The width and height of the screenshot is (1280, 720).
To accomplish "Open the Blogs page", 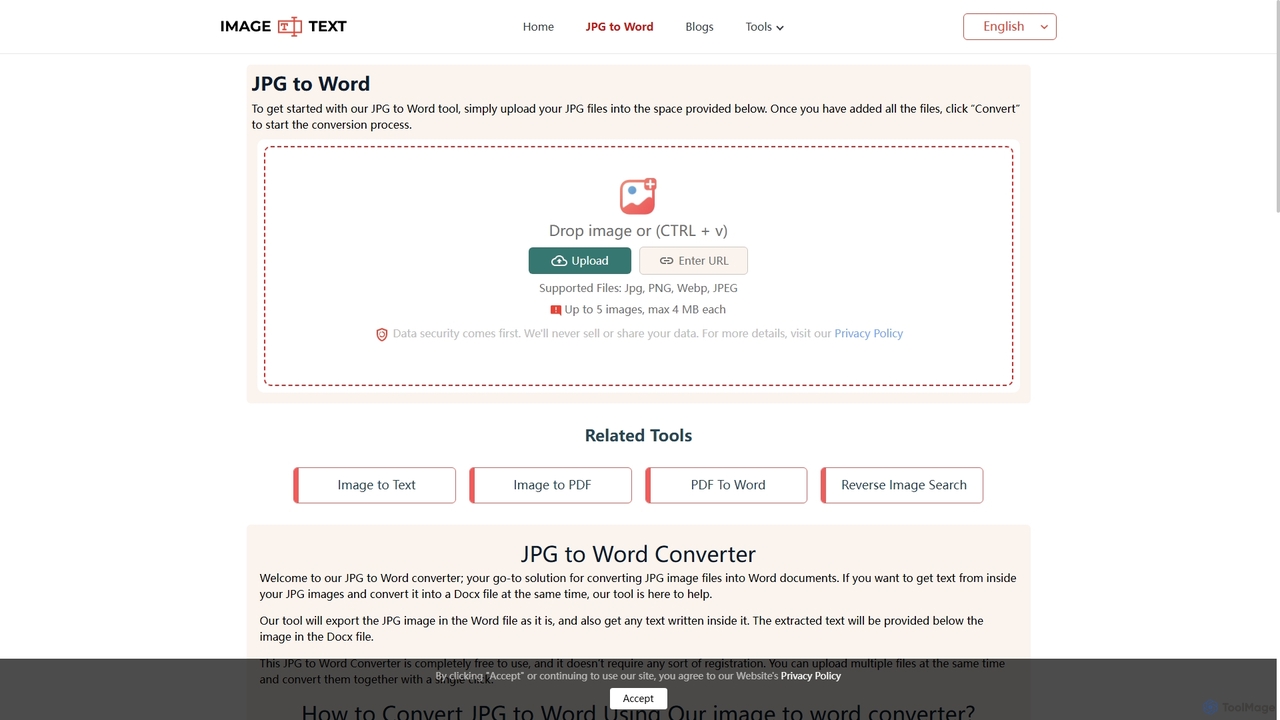I will [x=699, y=27].
